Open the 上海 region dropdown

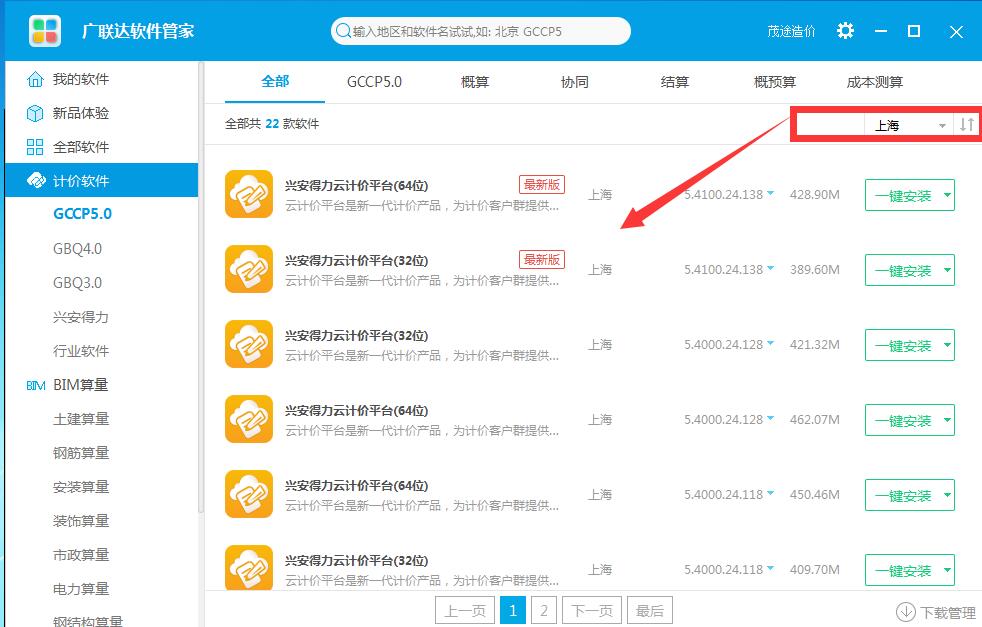[x=909, y=125]
